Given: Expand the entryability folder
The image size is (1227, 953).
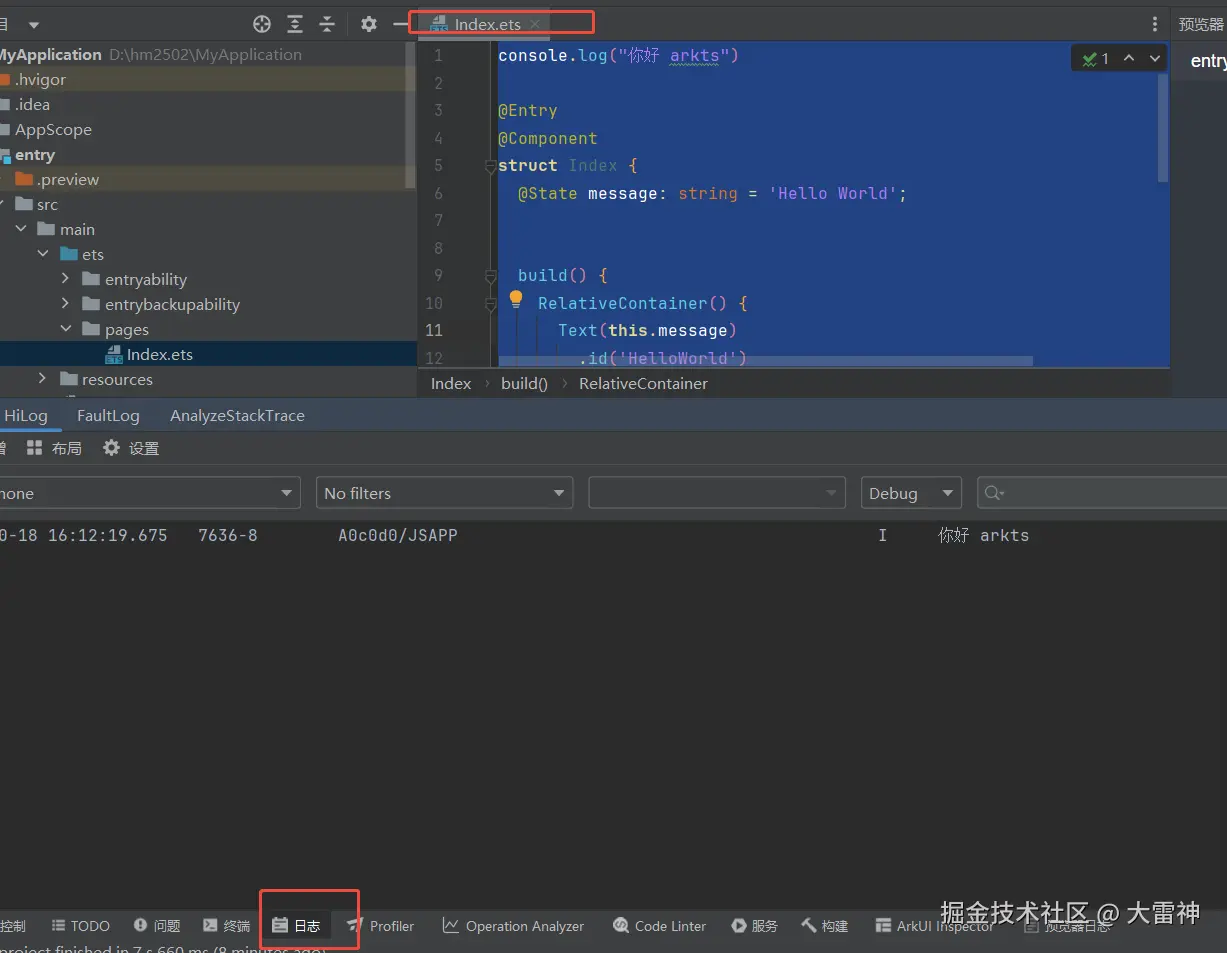Looking at the screenshot, I should click(65, 279).
